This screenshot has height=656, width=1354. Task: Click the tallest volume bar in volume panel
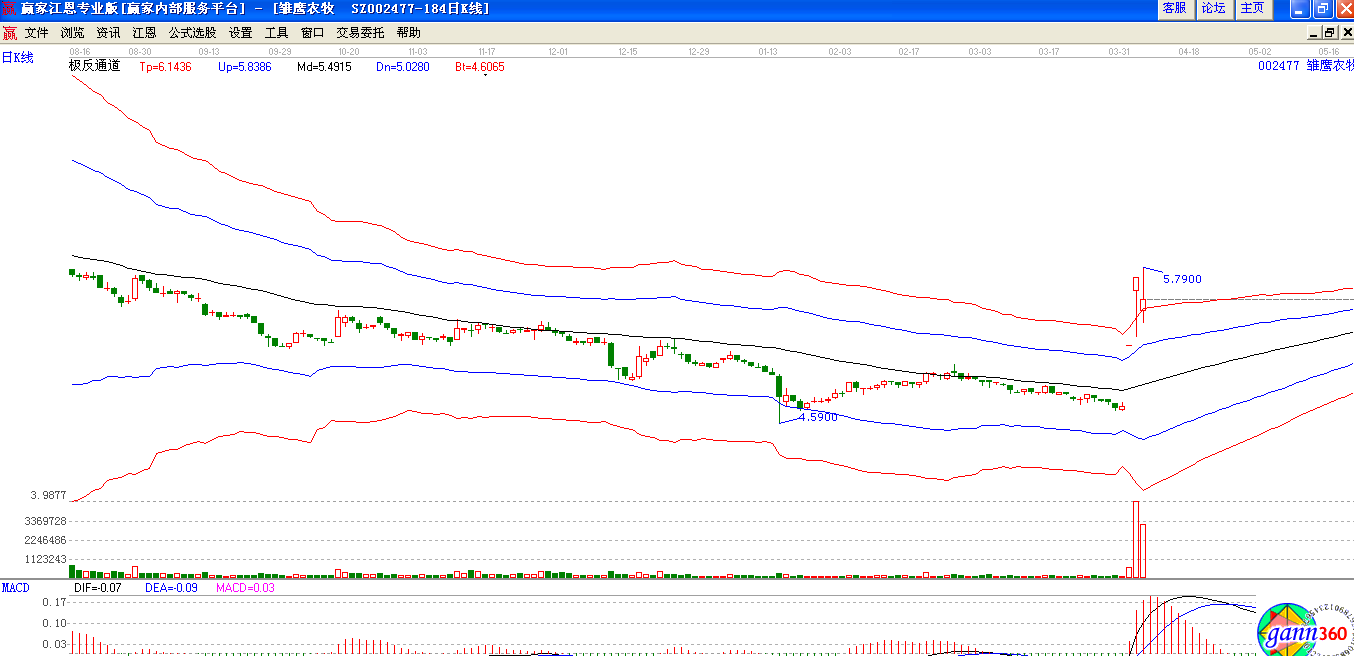point(1136,539)
